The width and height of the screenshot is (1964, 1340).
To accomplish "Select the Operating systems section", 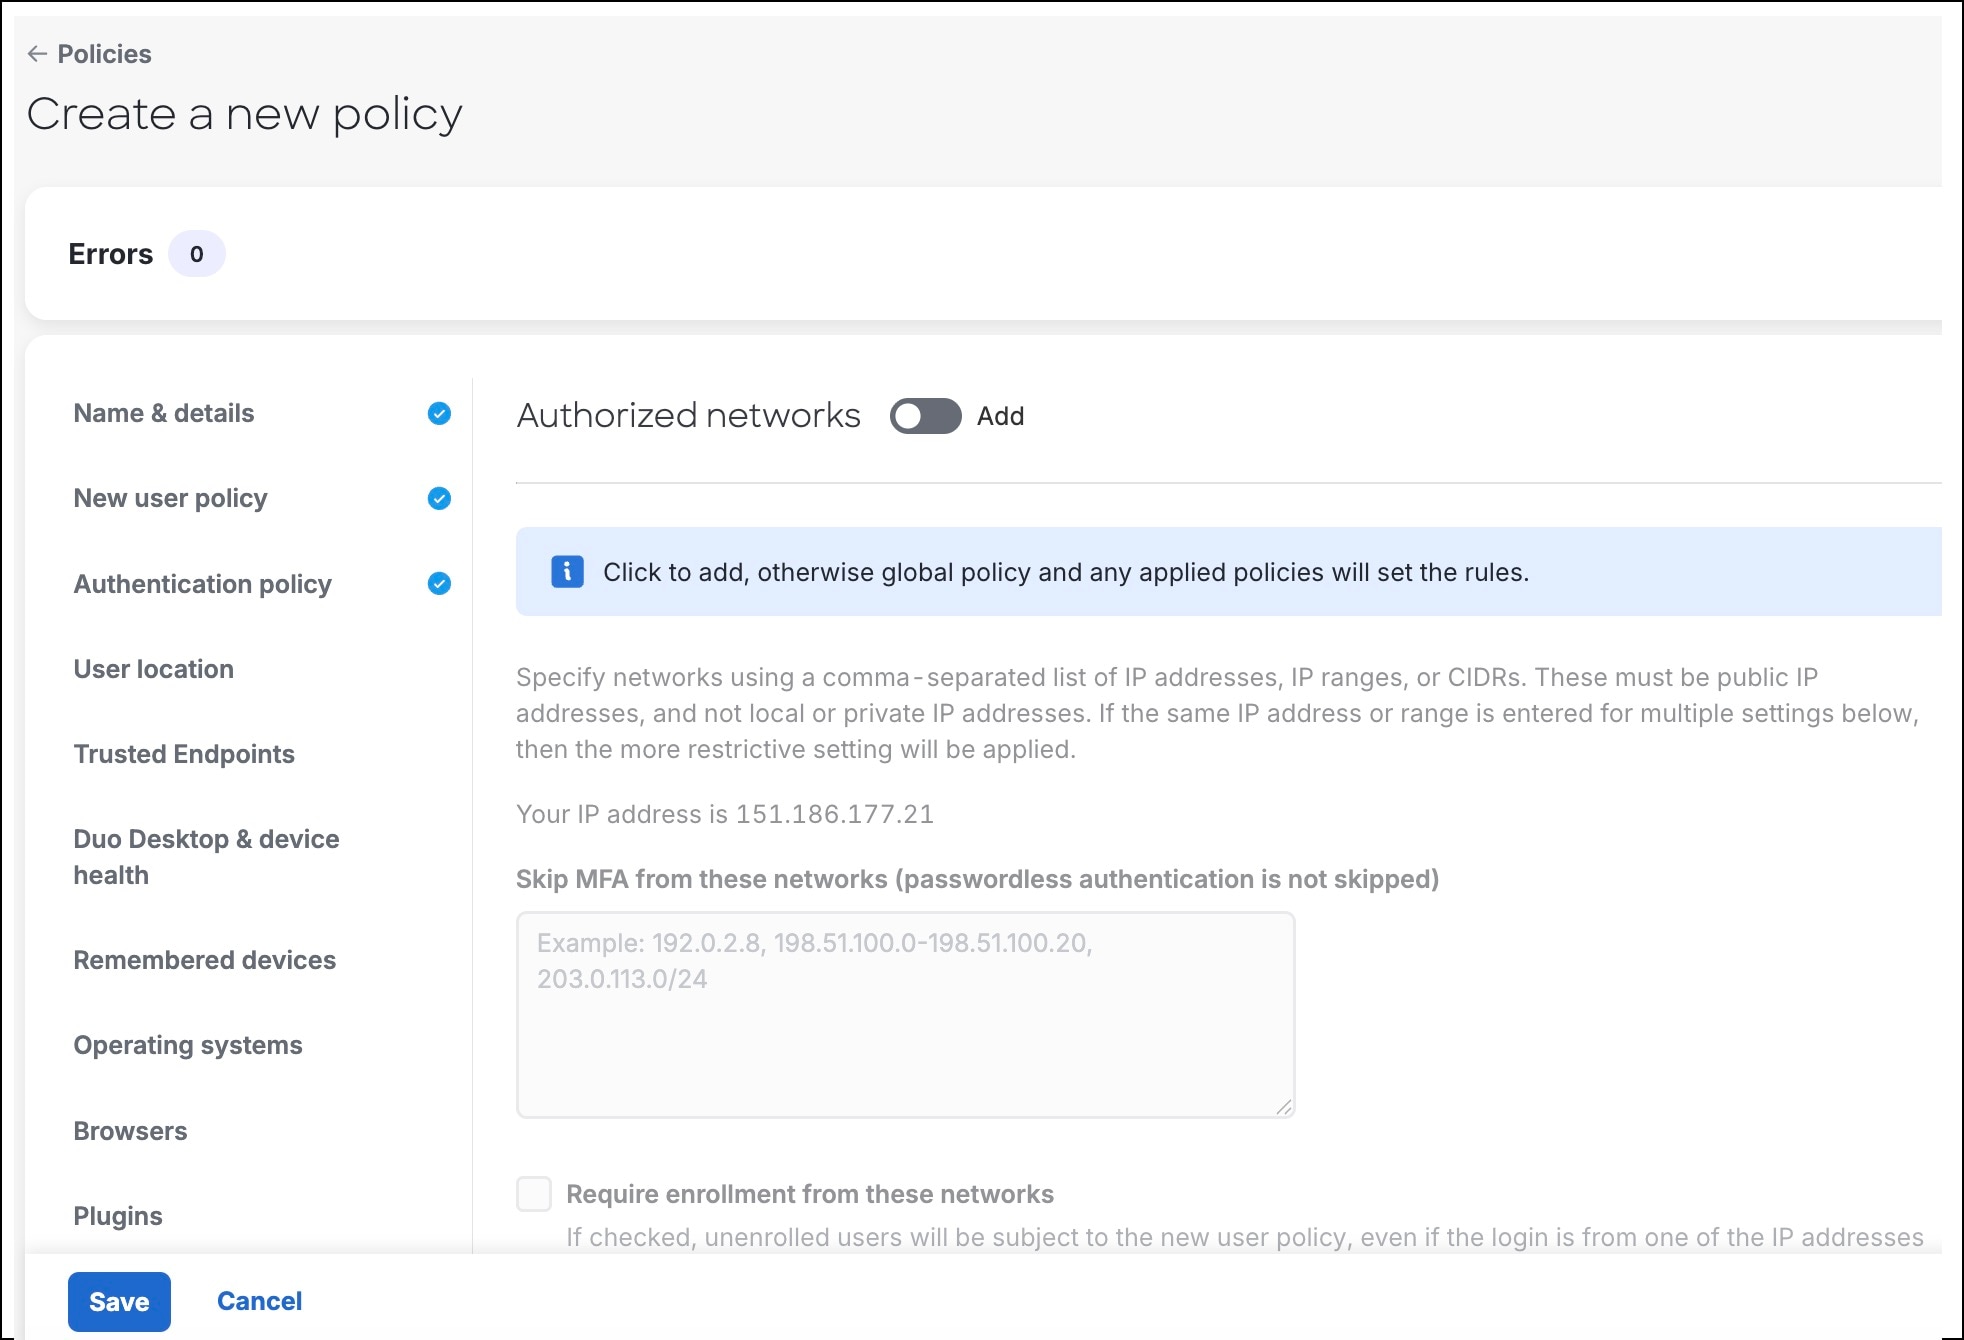I will point(188,1045).
